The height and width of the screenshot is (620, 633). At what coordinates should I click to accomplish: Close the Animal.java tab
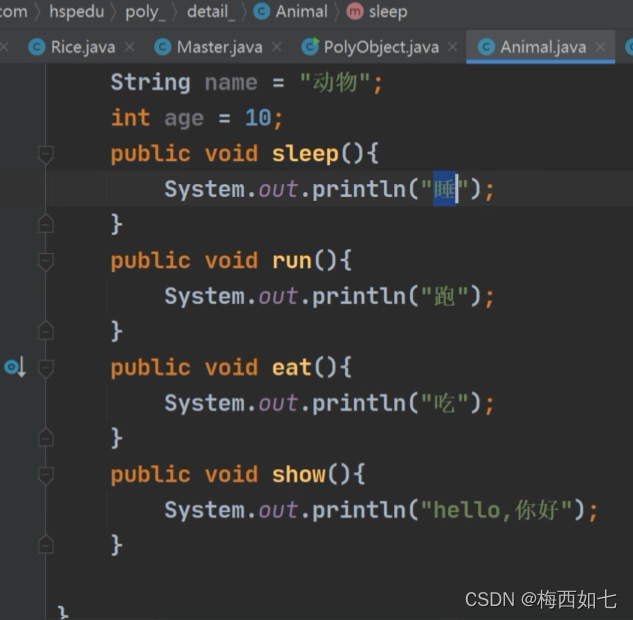point(601,47)
